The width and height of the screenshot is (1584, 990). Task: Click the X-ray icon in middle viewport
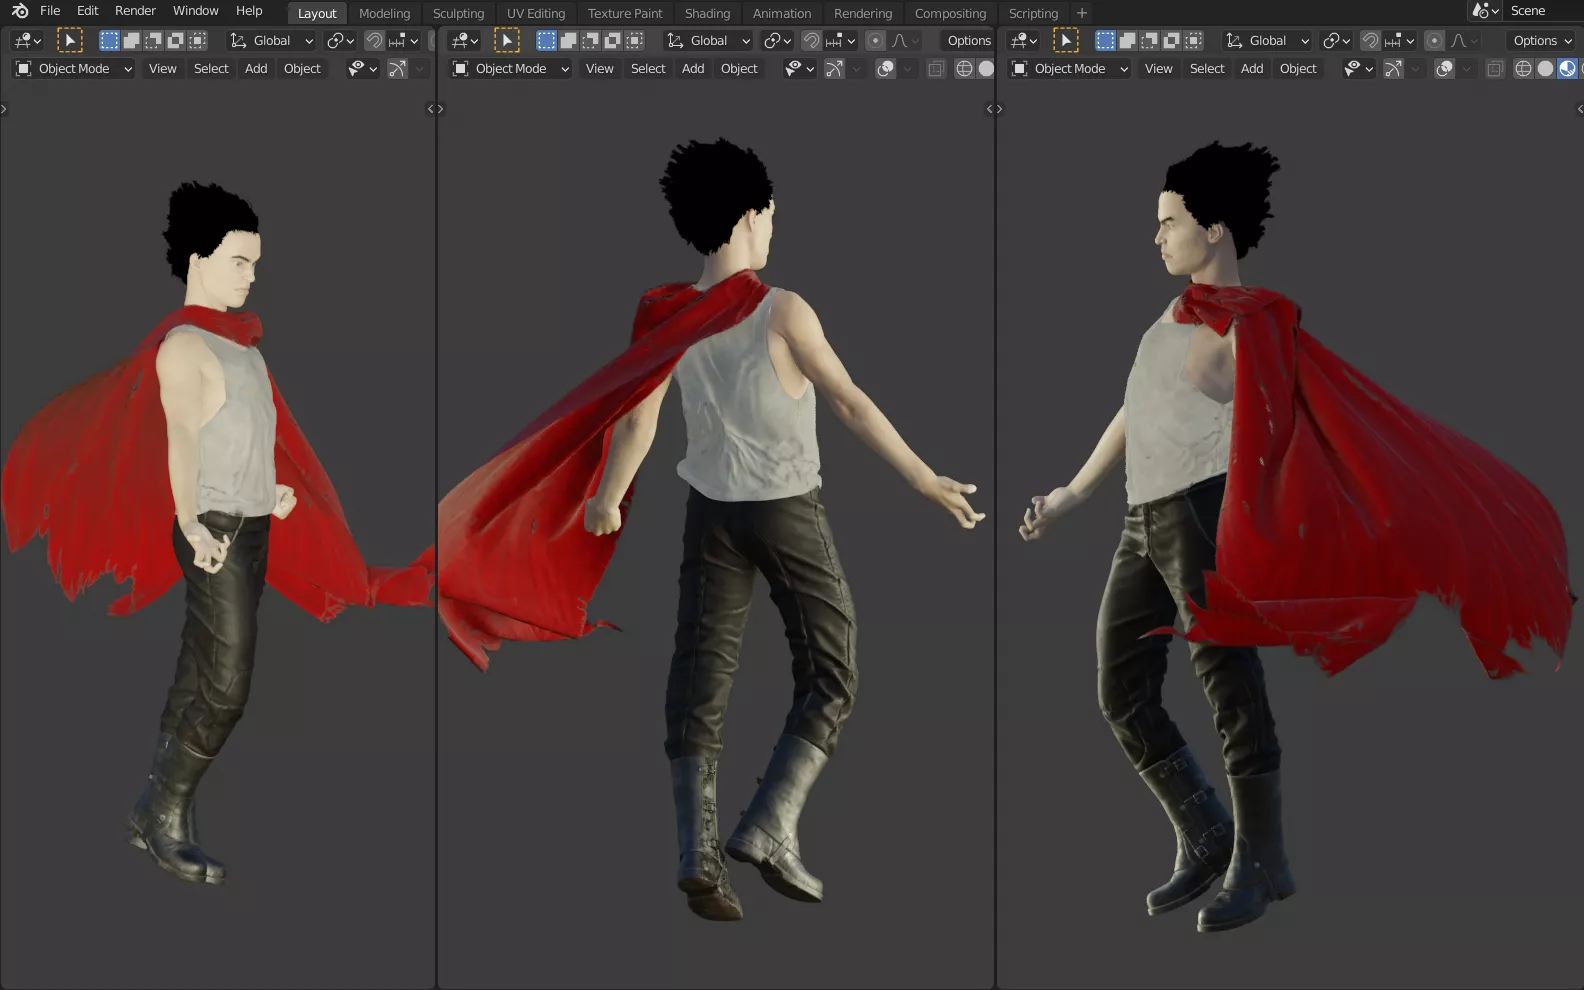(936, 69)
